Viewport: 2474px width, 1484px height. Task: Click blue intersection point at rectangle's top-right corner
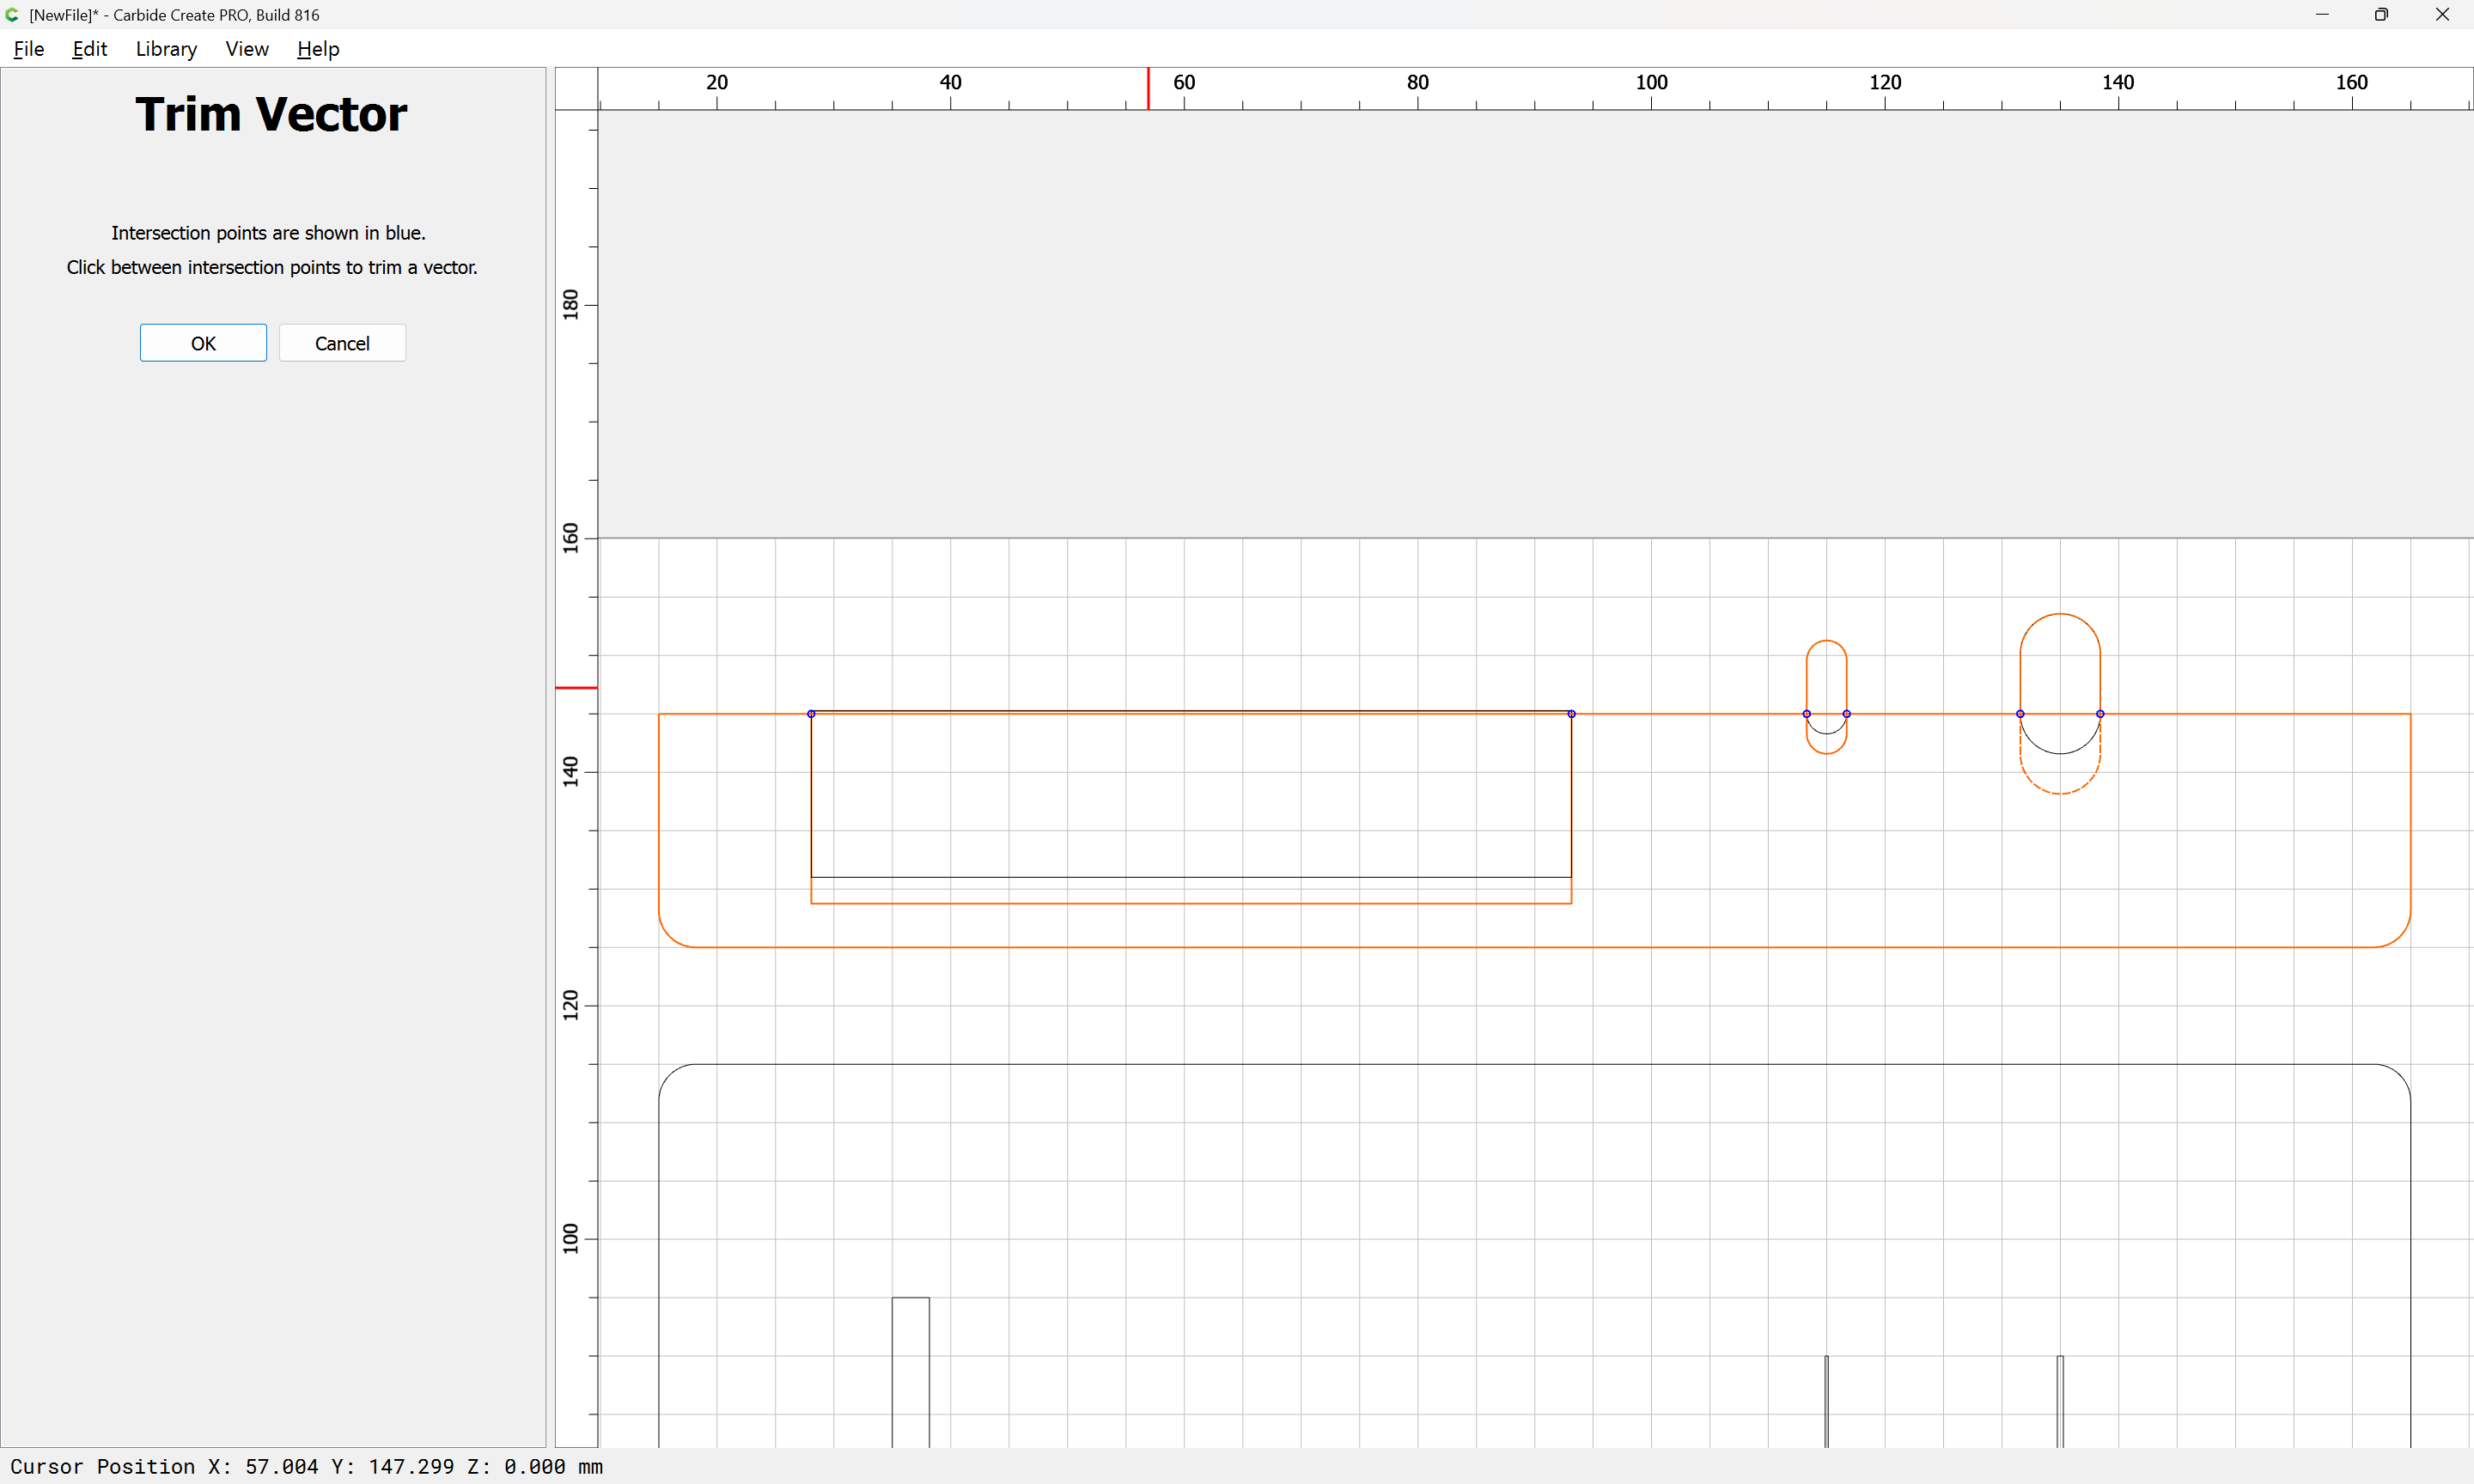pos(1571,714)
